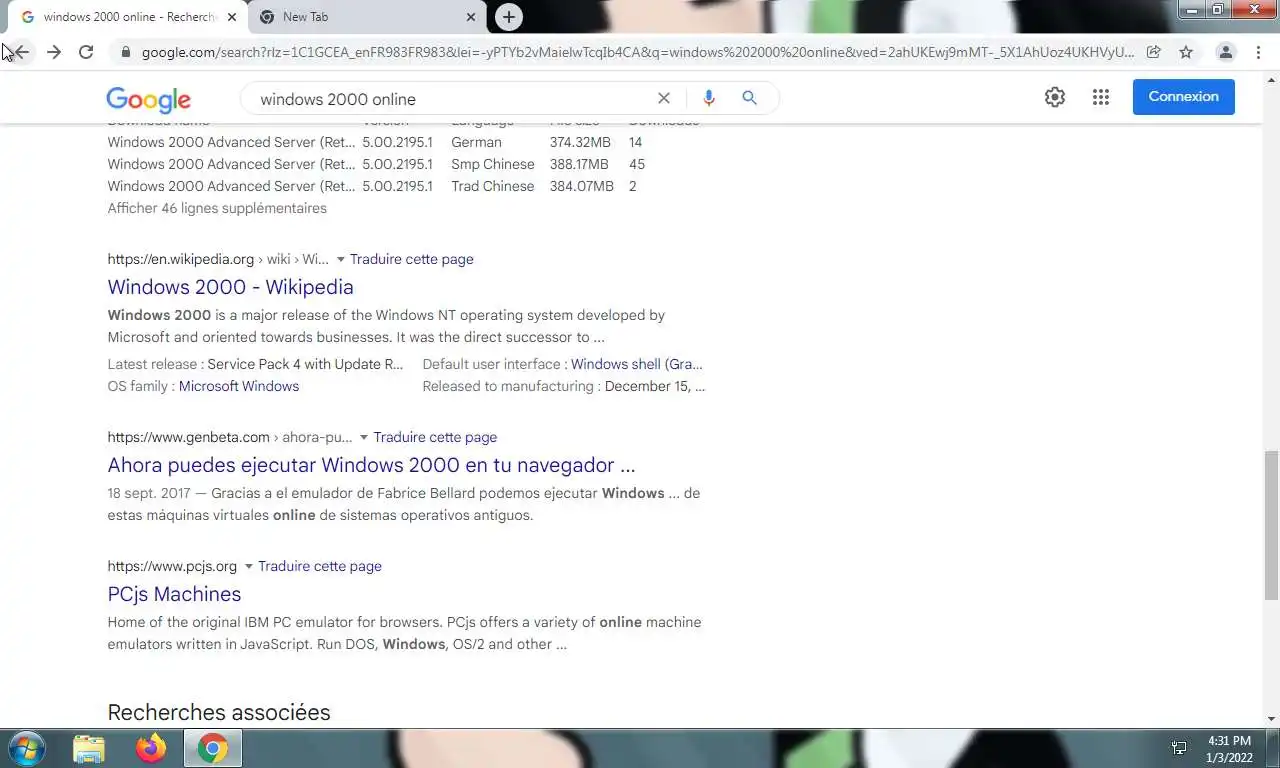This screenshot has height=768, width=1280.
Task: Open a new tab with the plus button
Action: click(509, 17)
